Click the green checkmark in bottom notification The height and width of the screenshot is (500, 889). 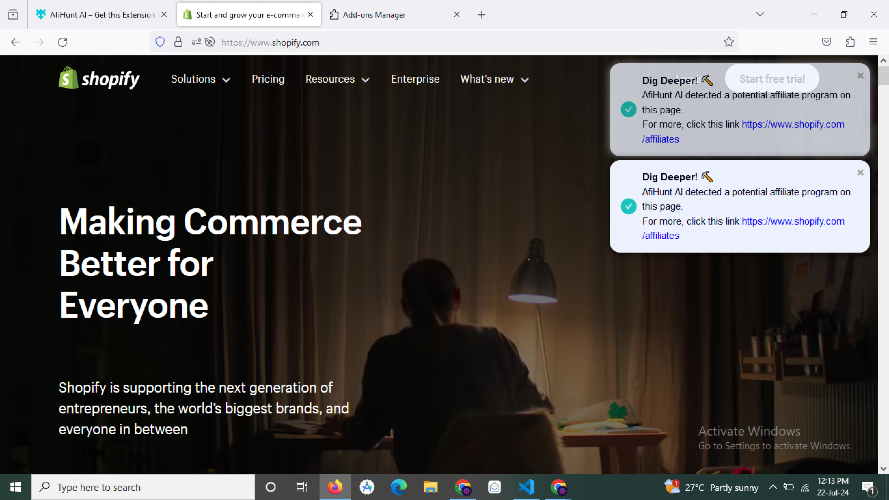pyautogui.click(x=628, y=206)
